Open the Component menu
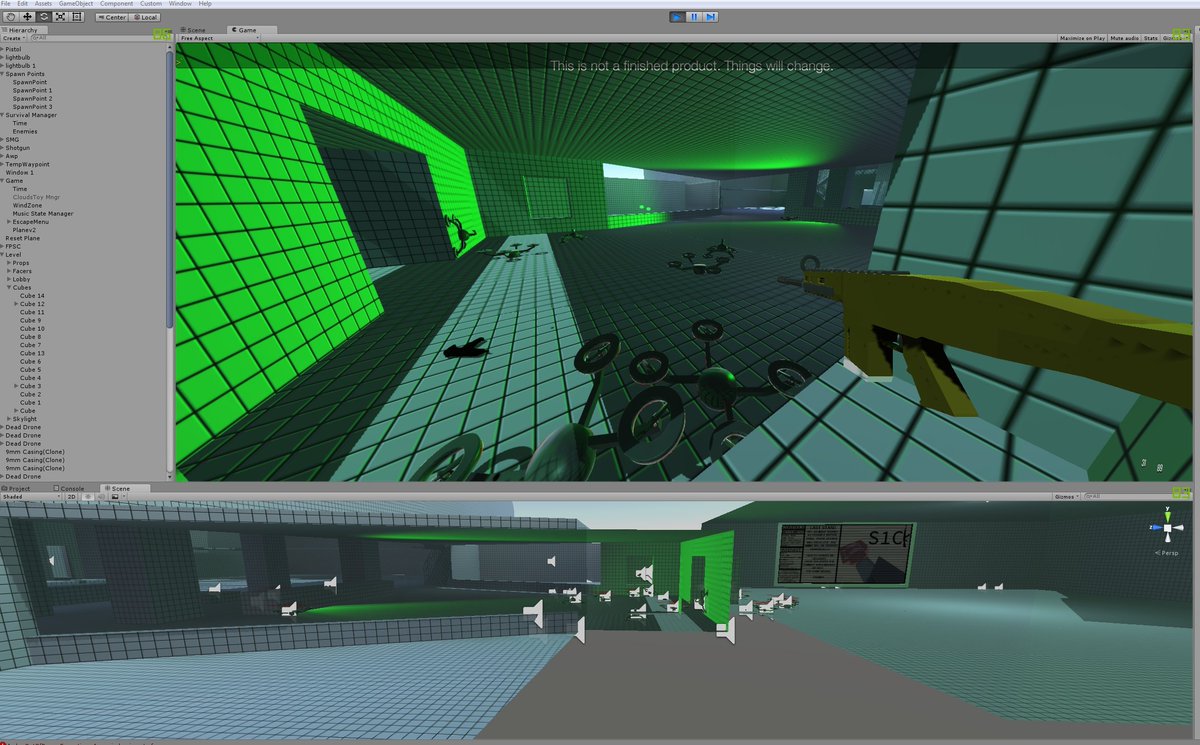This screenshot has width=1200, height=745. click(116, 4)
